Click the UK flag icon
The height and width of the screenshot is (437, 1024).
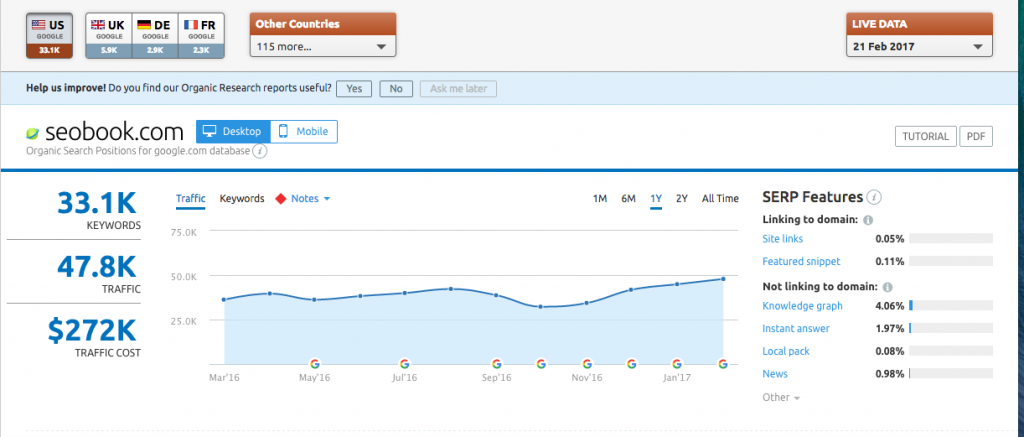click(98, 25)
